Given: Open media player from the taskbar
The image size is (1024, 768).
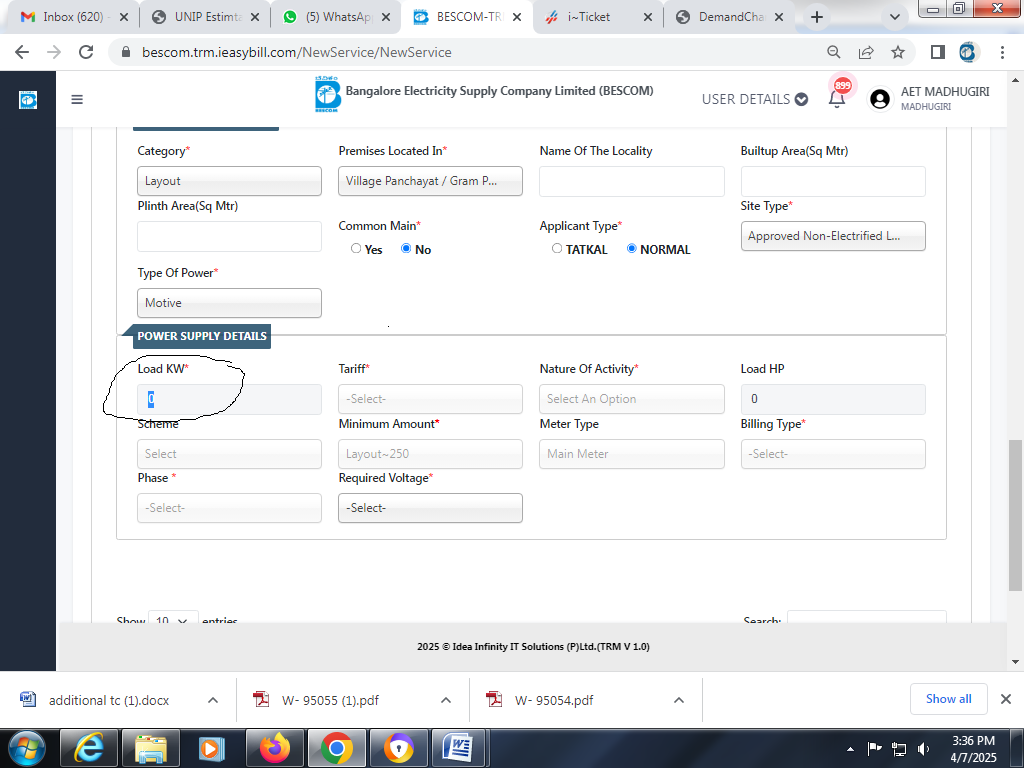Looking at the screenshot, I should (x=212, y=748).
